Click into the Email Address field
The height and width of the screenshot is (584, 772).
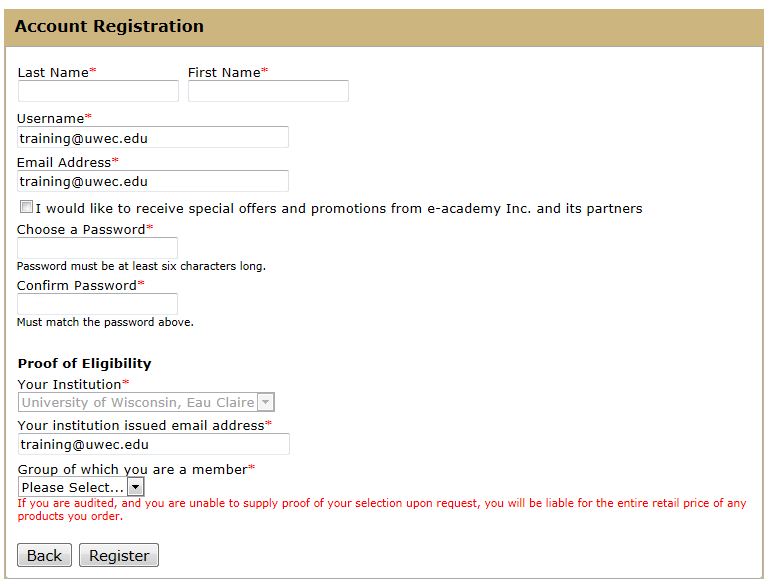point(153,181)
